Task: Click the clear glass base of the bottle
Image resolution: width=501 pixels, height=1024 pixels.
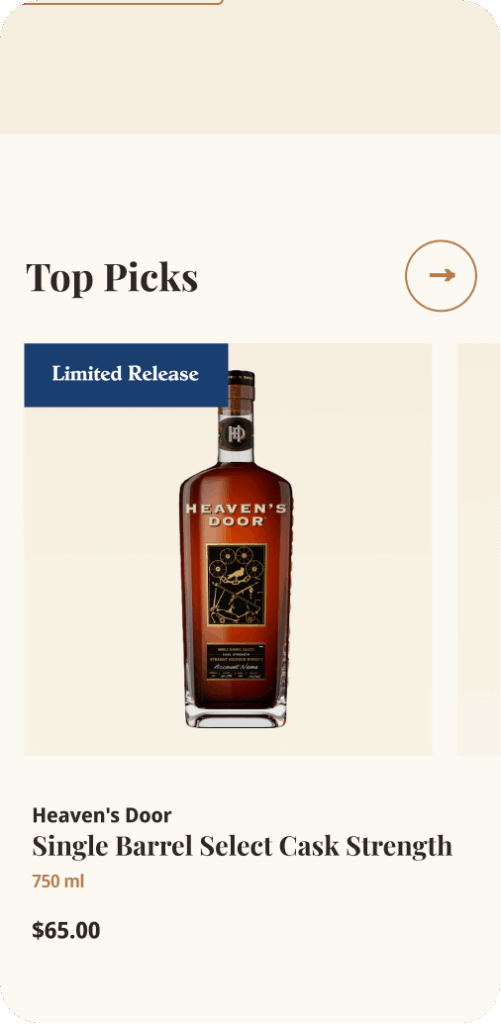Action: [236, 718]
